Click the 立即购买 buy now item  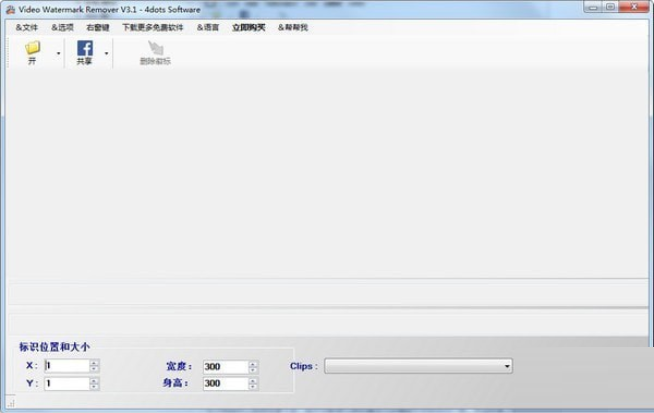248,27
